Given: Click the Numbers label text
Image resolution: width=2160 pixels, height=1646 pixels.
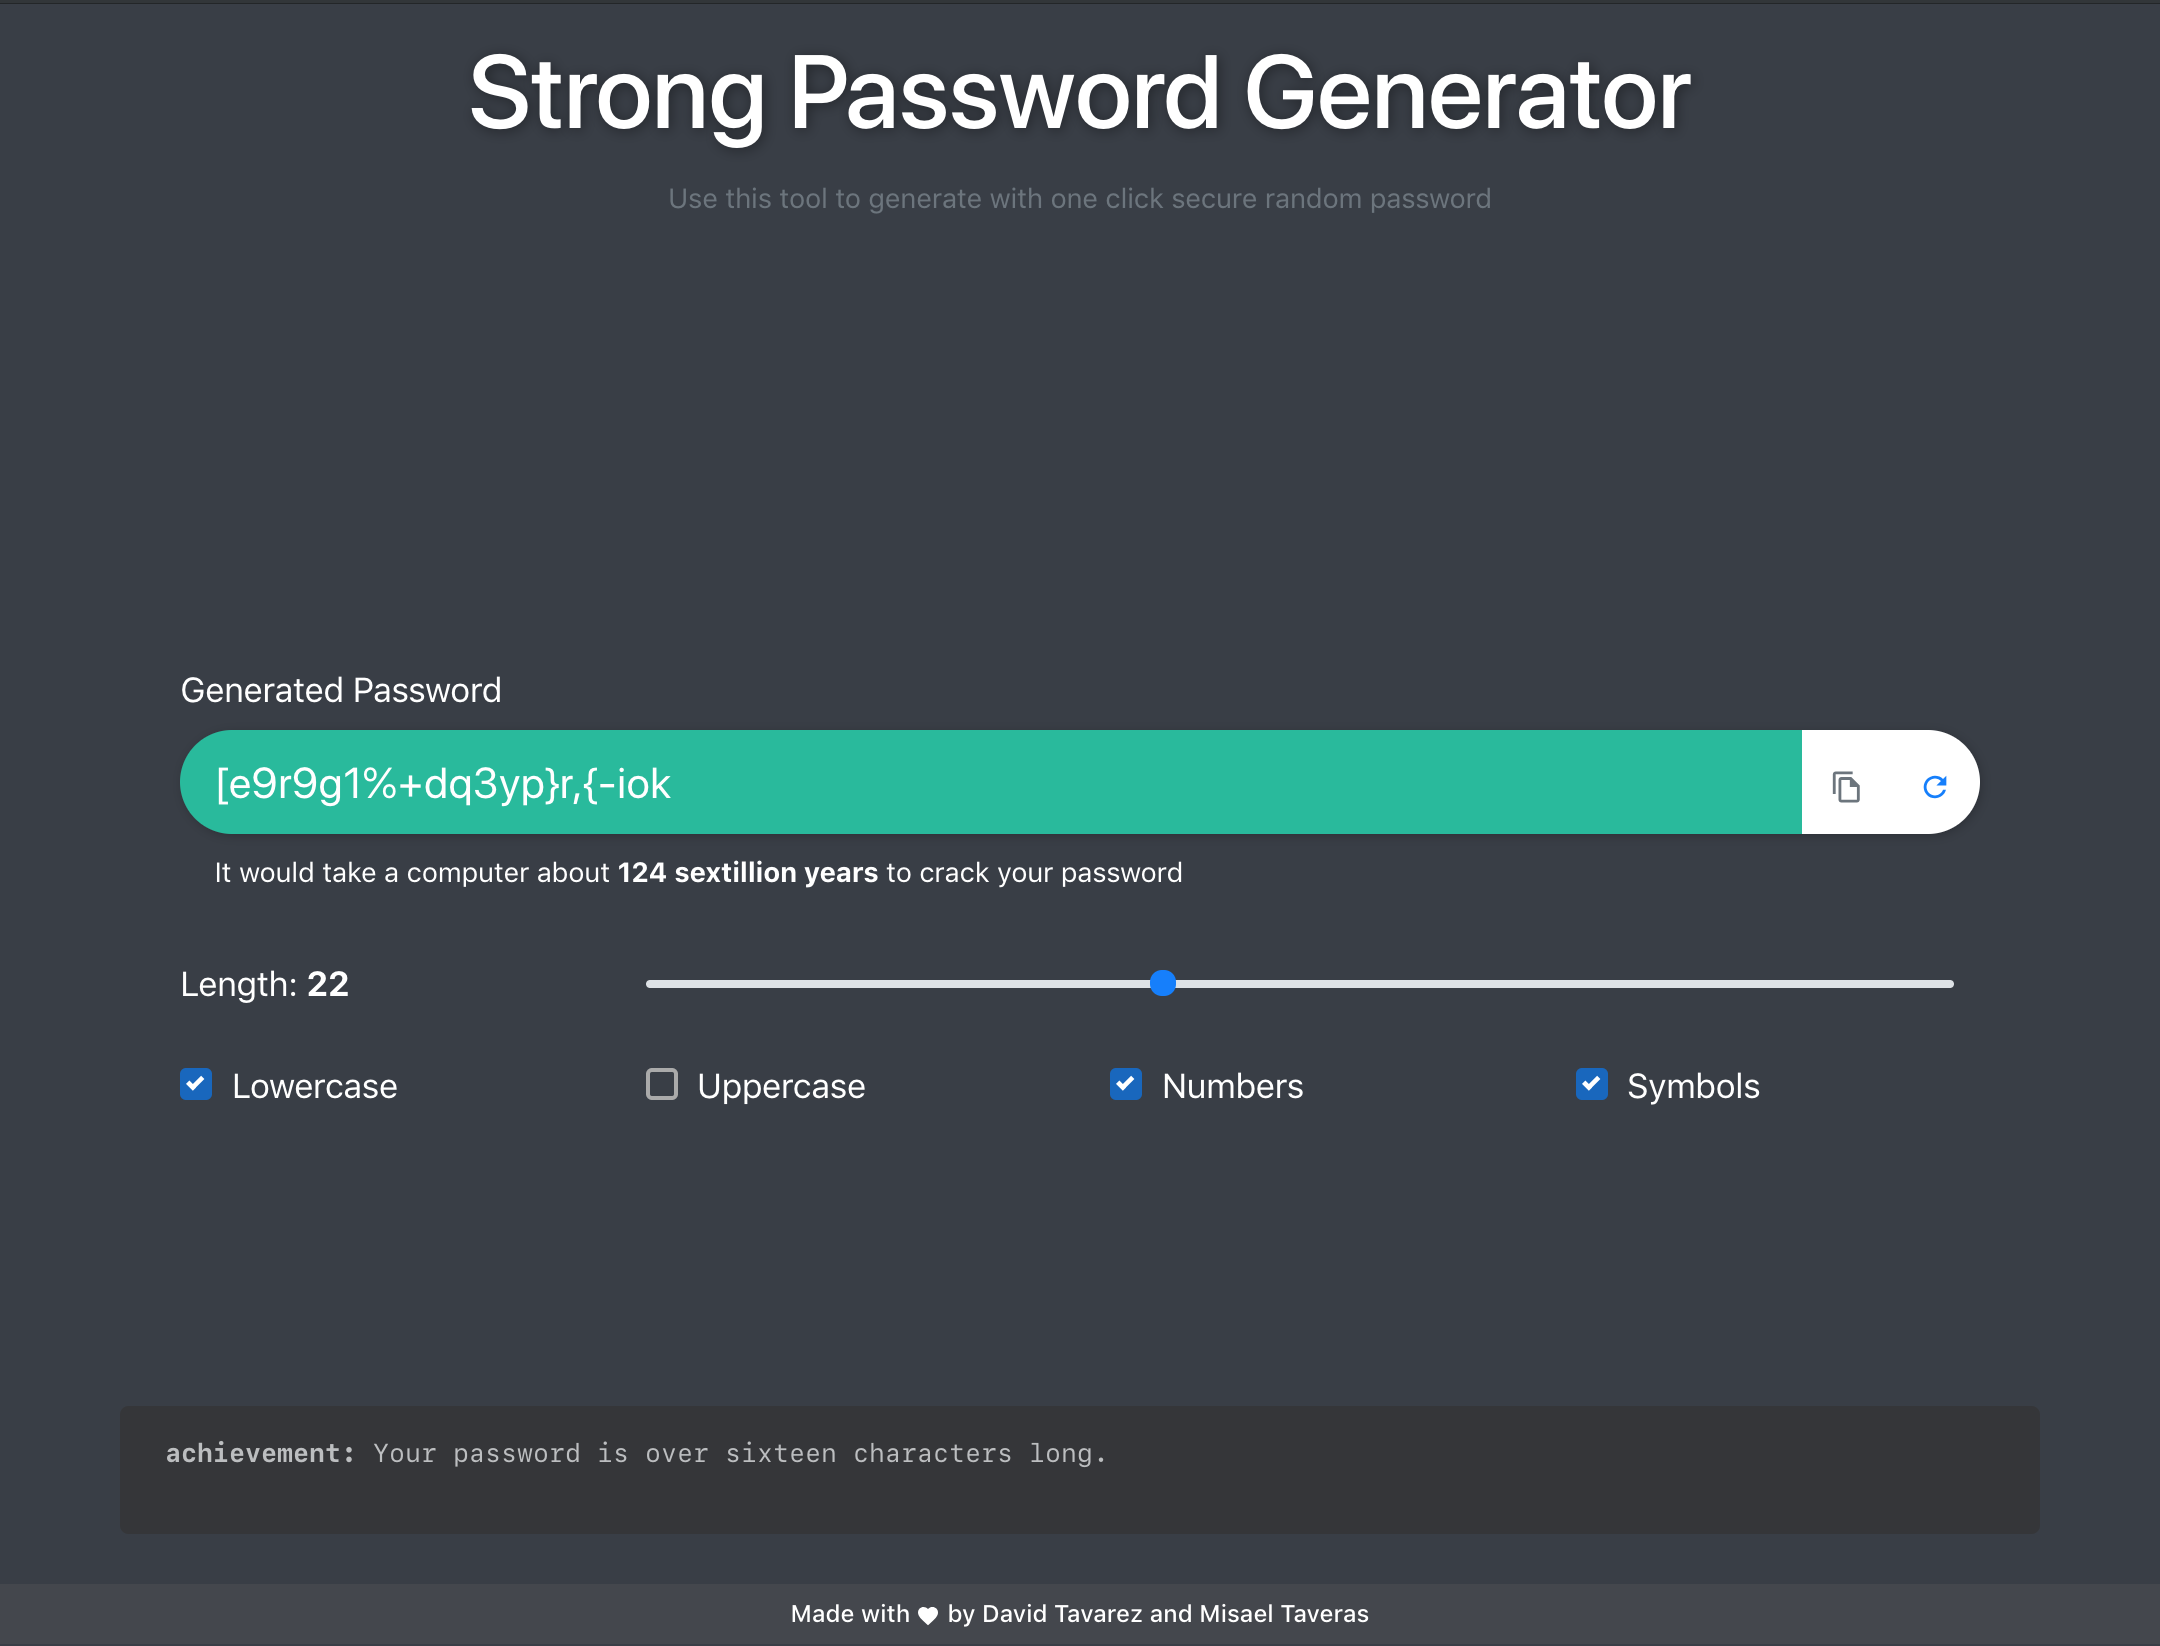Looking at the screenshot, I should click(x=1232, y=1086).
